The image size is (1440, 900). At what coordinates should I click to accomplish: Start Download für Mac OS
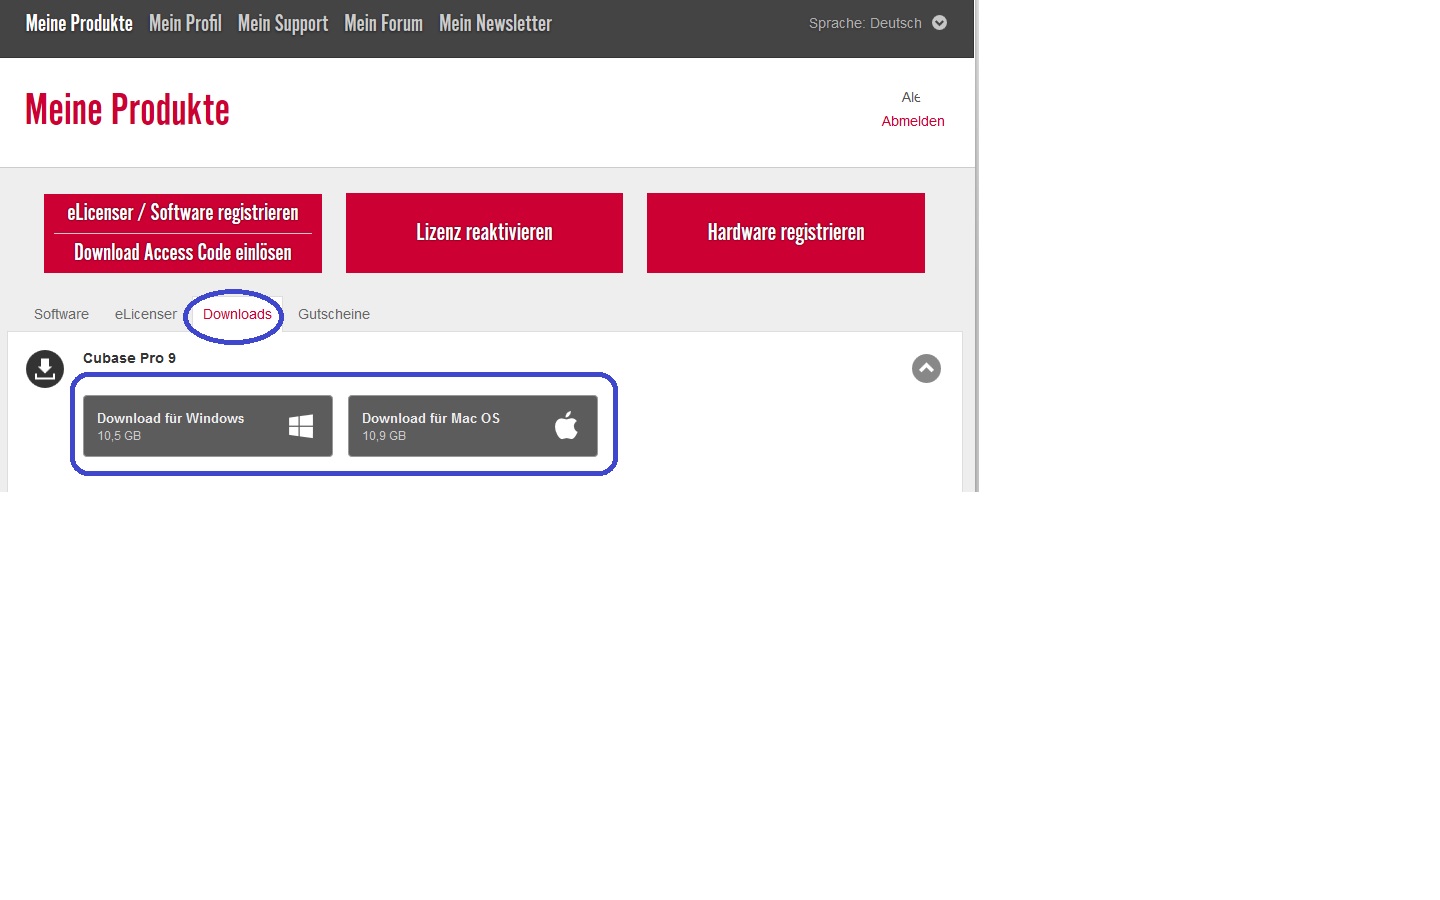tap(473, 426)
